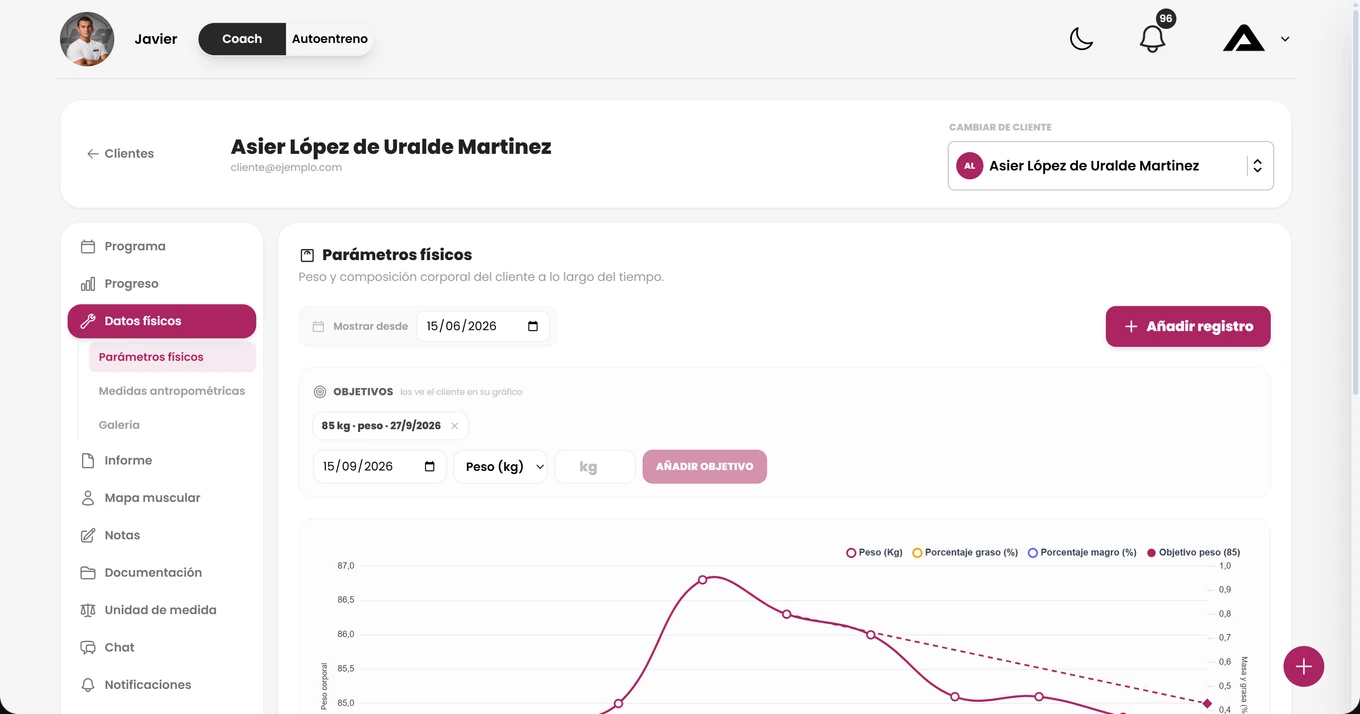Open notifications bell with 96 badge
The image size is (1360, 714).
pos(1153,39)
